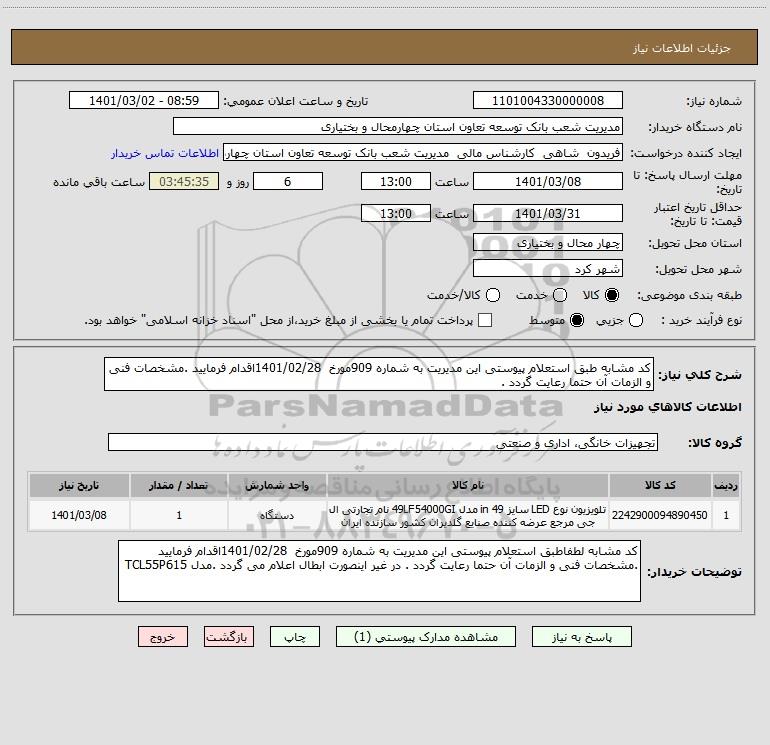The height and width of the screenshot is (745, 770).
Task: Click the product name cell for LED television
Action: click(x=468, y=515)
